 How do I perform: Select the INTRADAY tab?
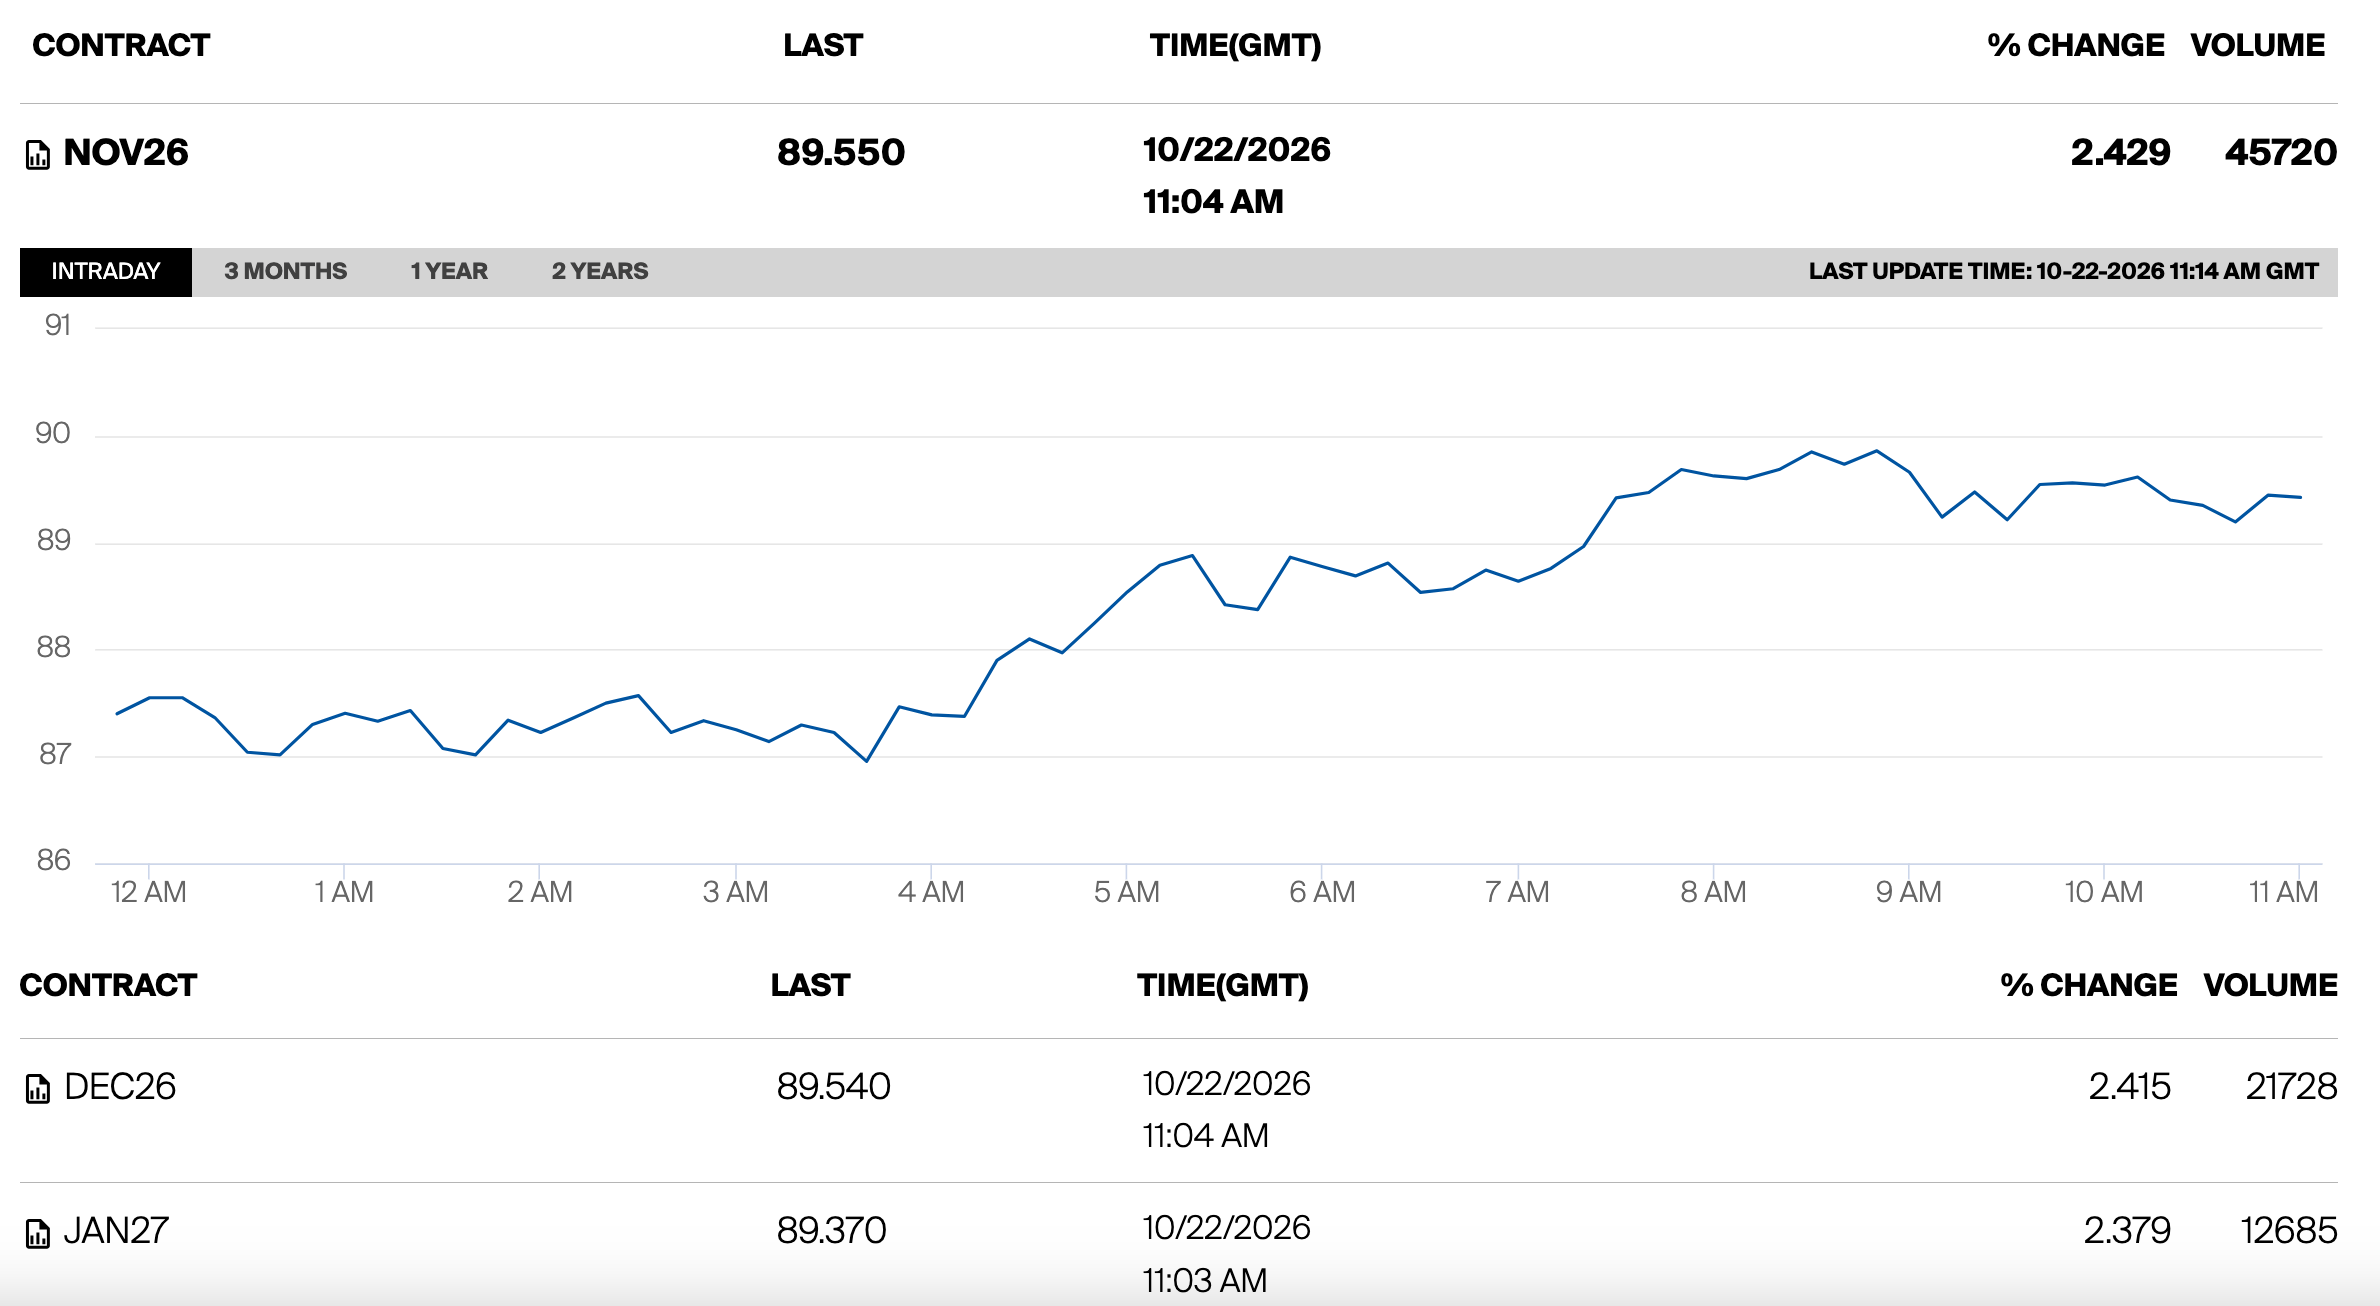coord(106,272)
